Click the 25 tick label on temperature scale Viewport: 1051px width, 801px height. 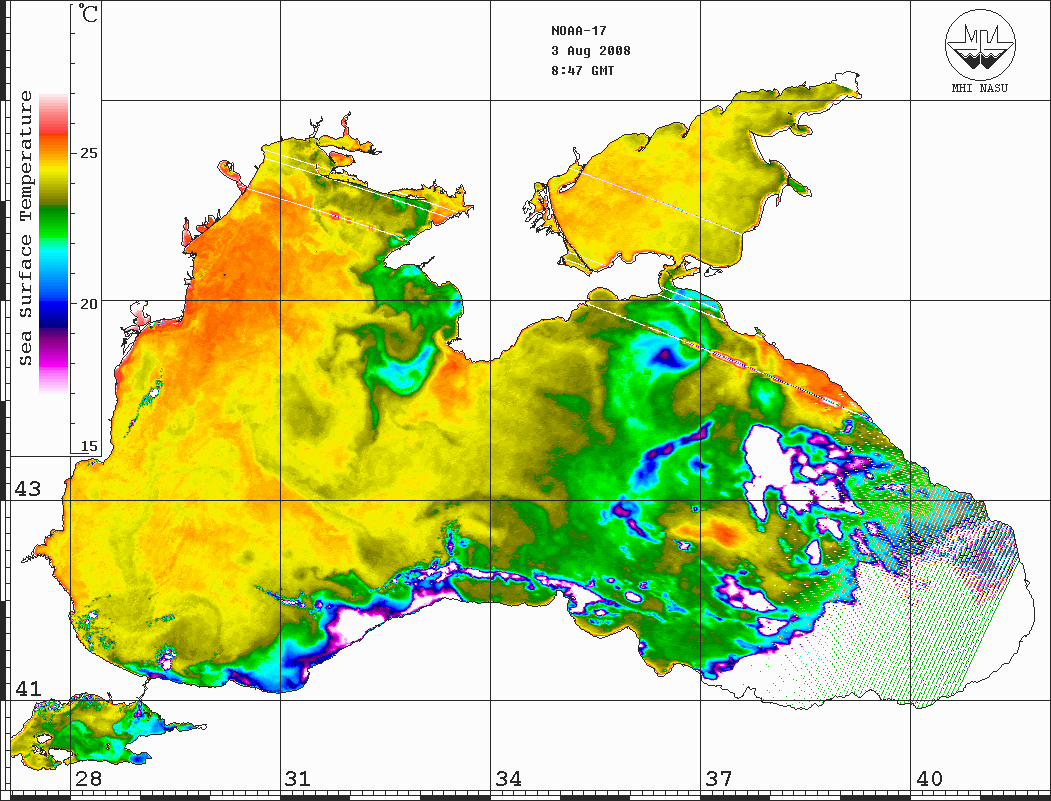88,153
